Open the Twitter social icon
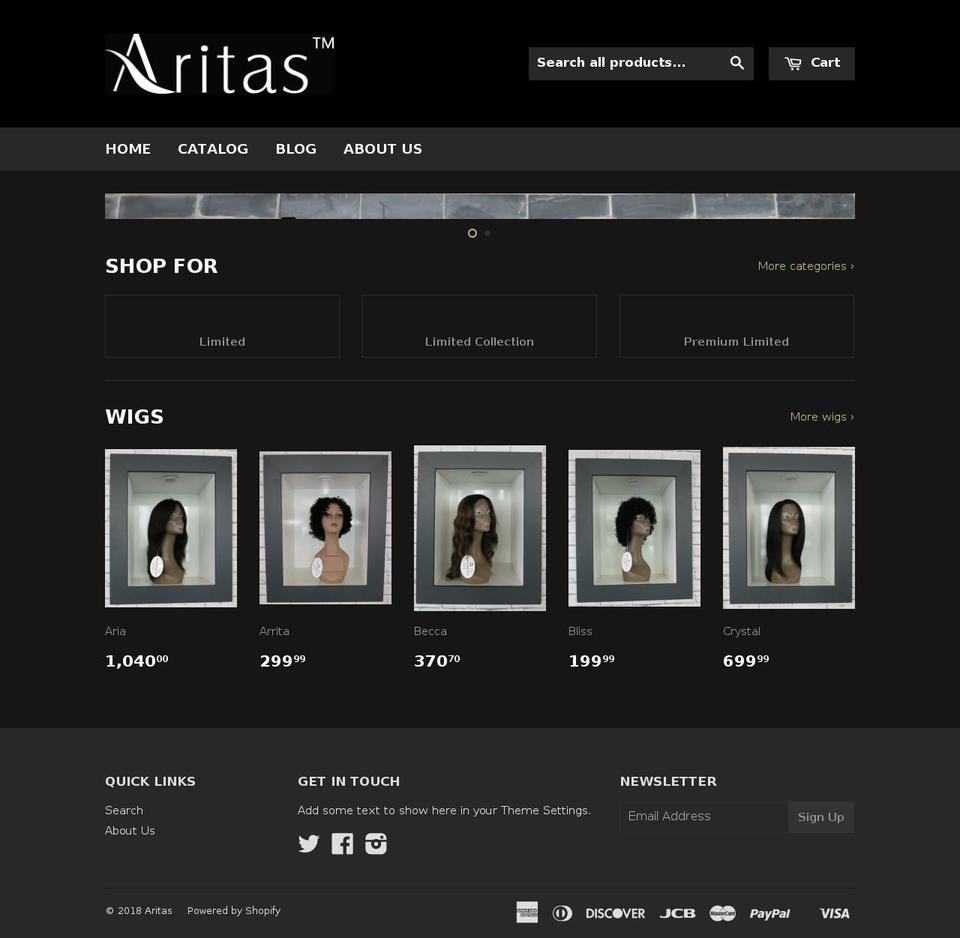 pyautogui.click(x=309, y=843)
